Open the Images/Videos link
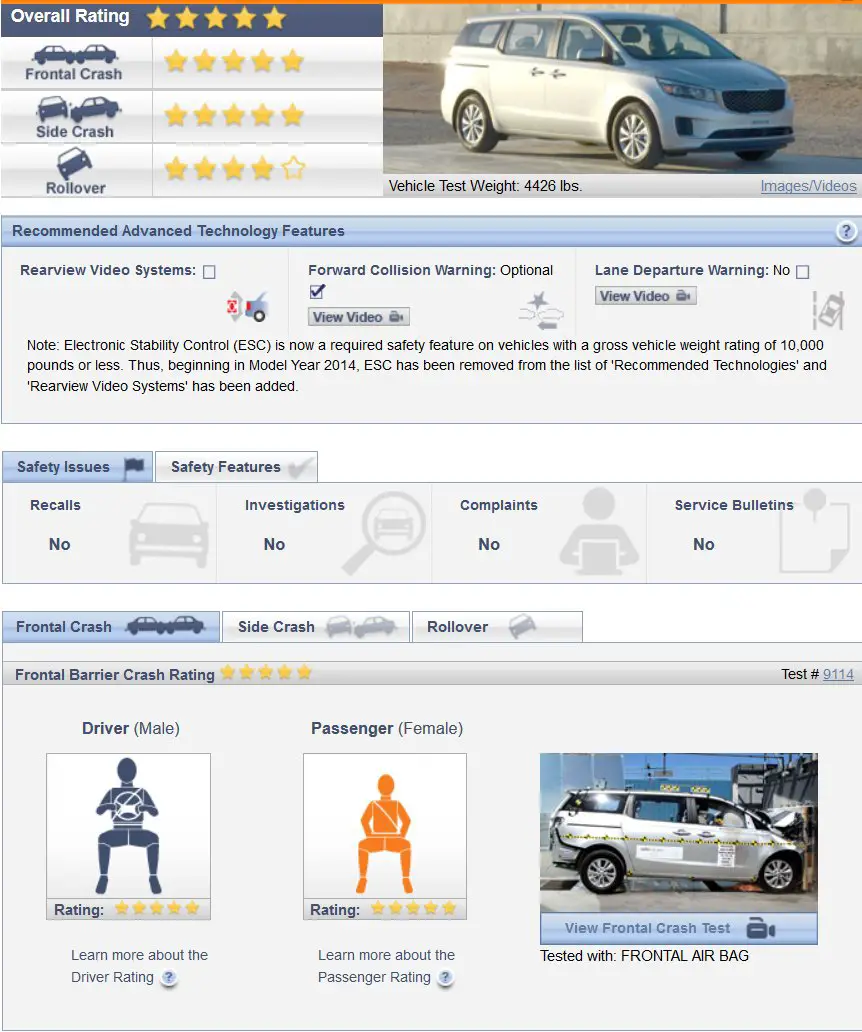 [809, 186]
